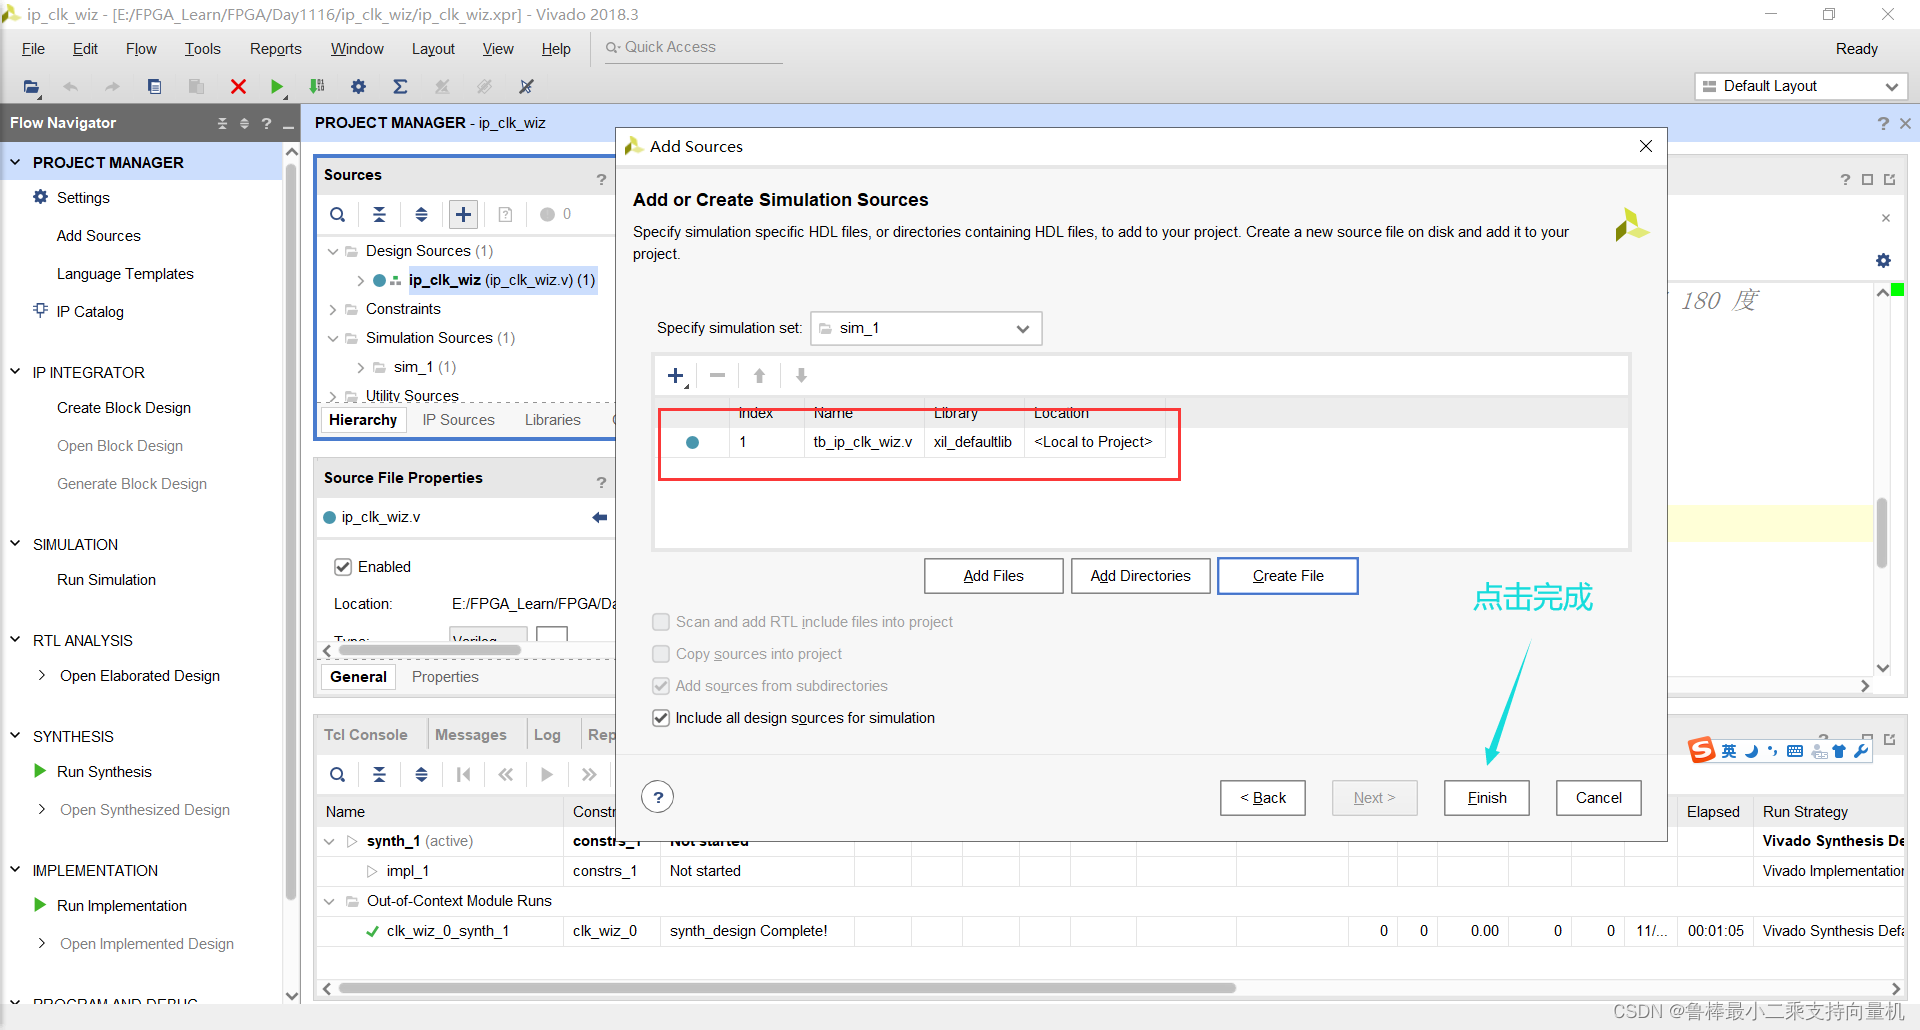Search in the Sources panel

pyautogui.click(x=338, y=214)
